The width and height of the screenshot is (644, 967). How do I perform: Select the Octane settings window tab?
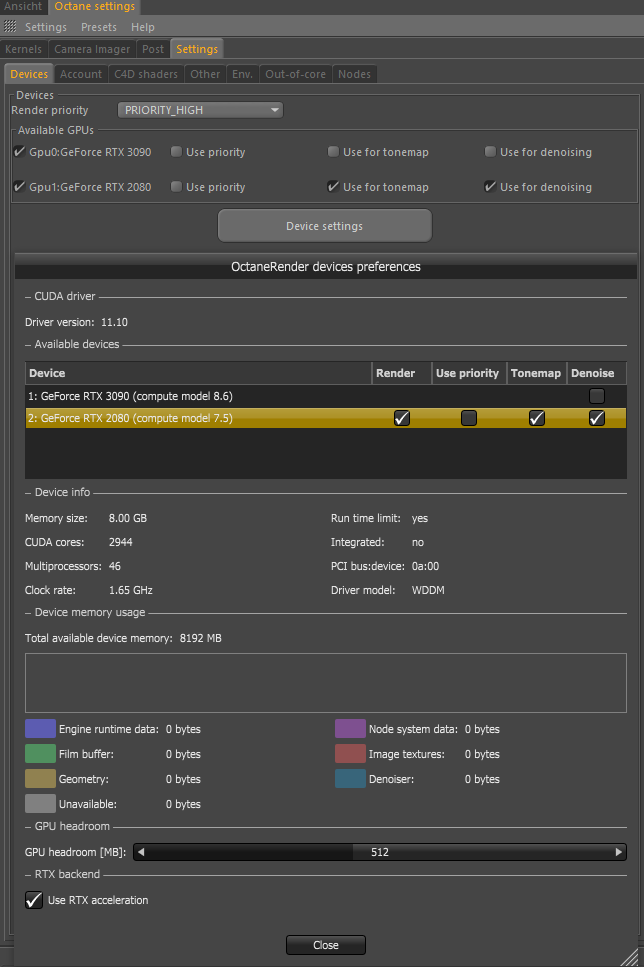[x=94, y=6]
